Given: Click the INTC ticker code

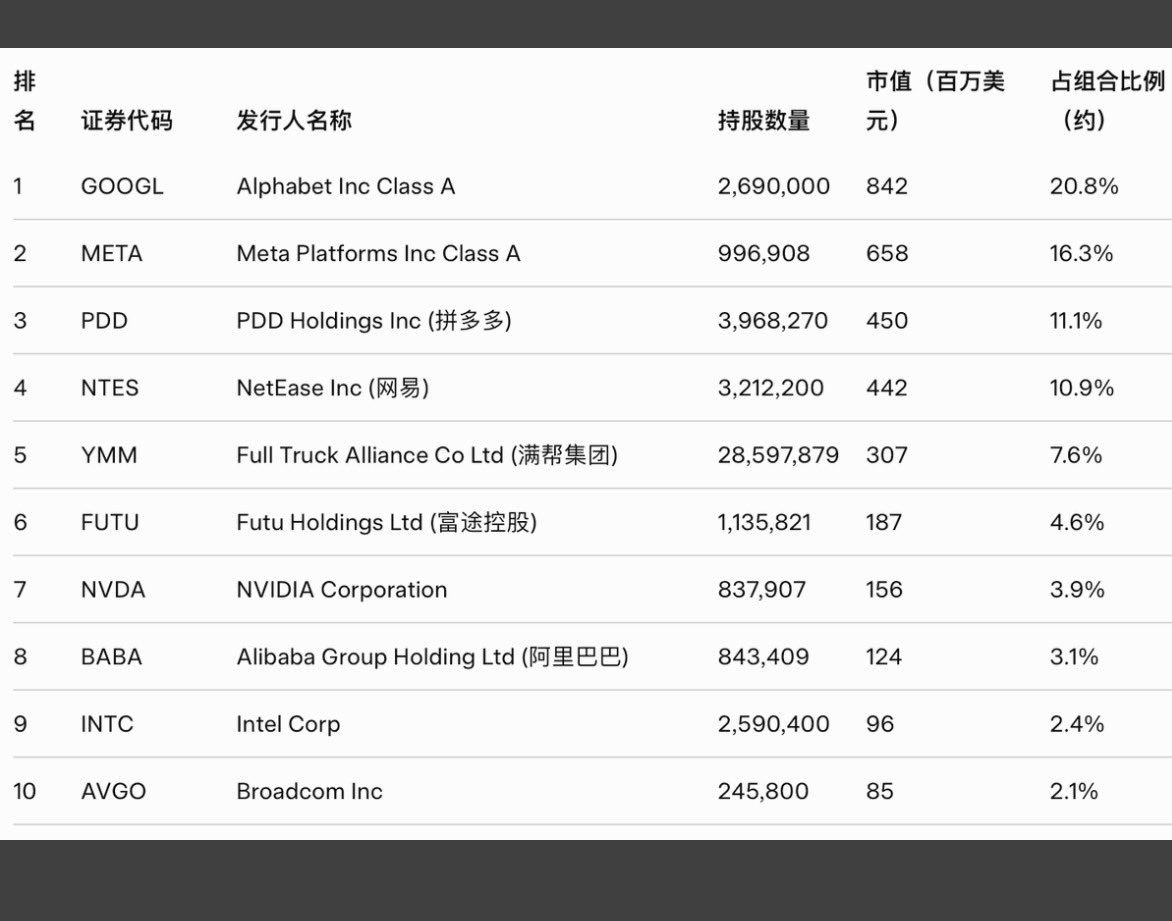Looking at the screenshot, I should click(x=107, y=724).
